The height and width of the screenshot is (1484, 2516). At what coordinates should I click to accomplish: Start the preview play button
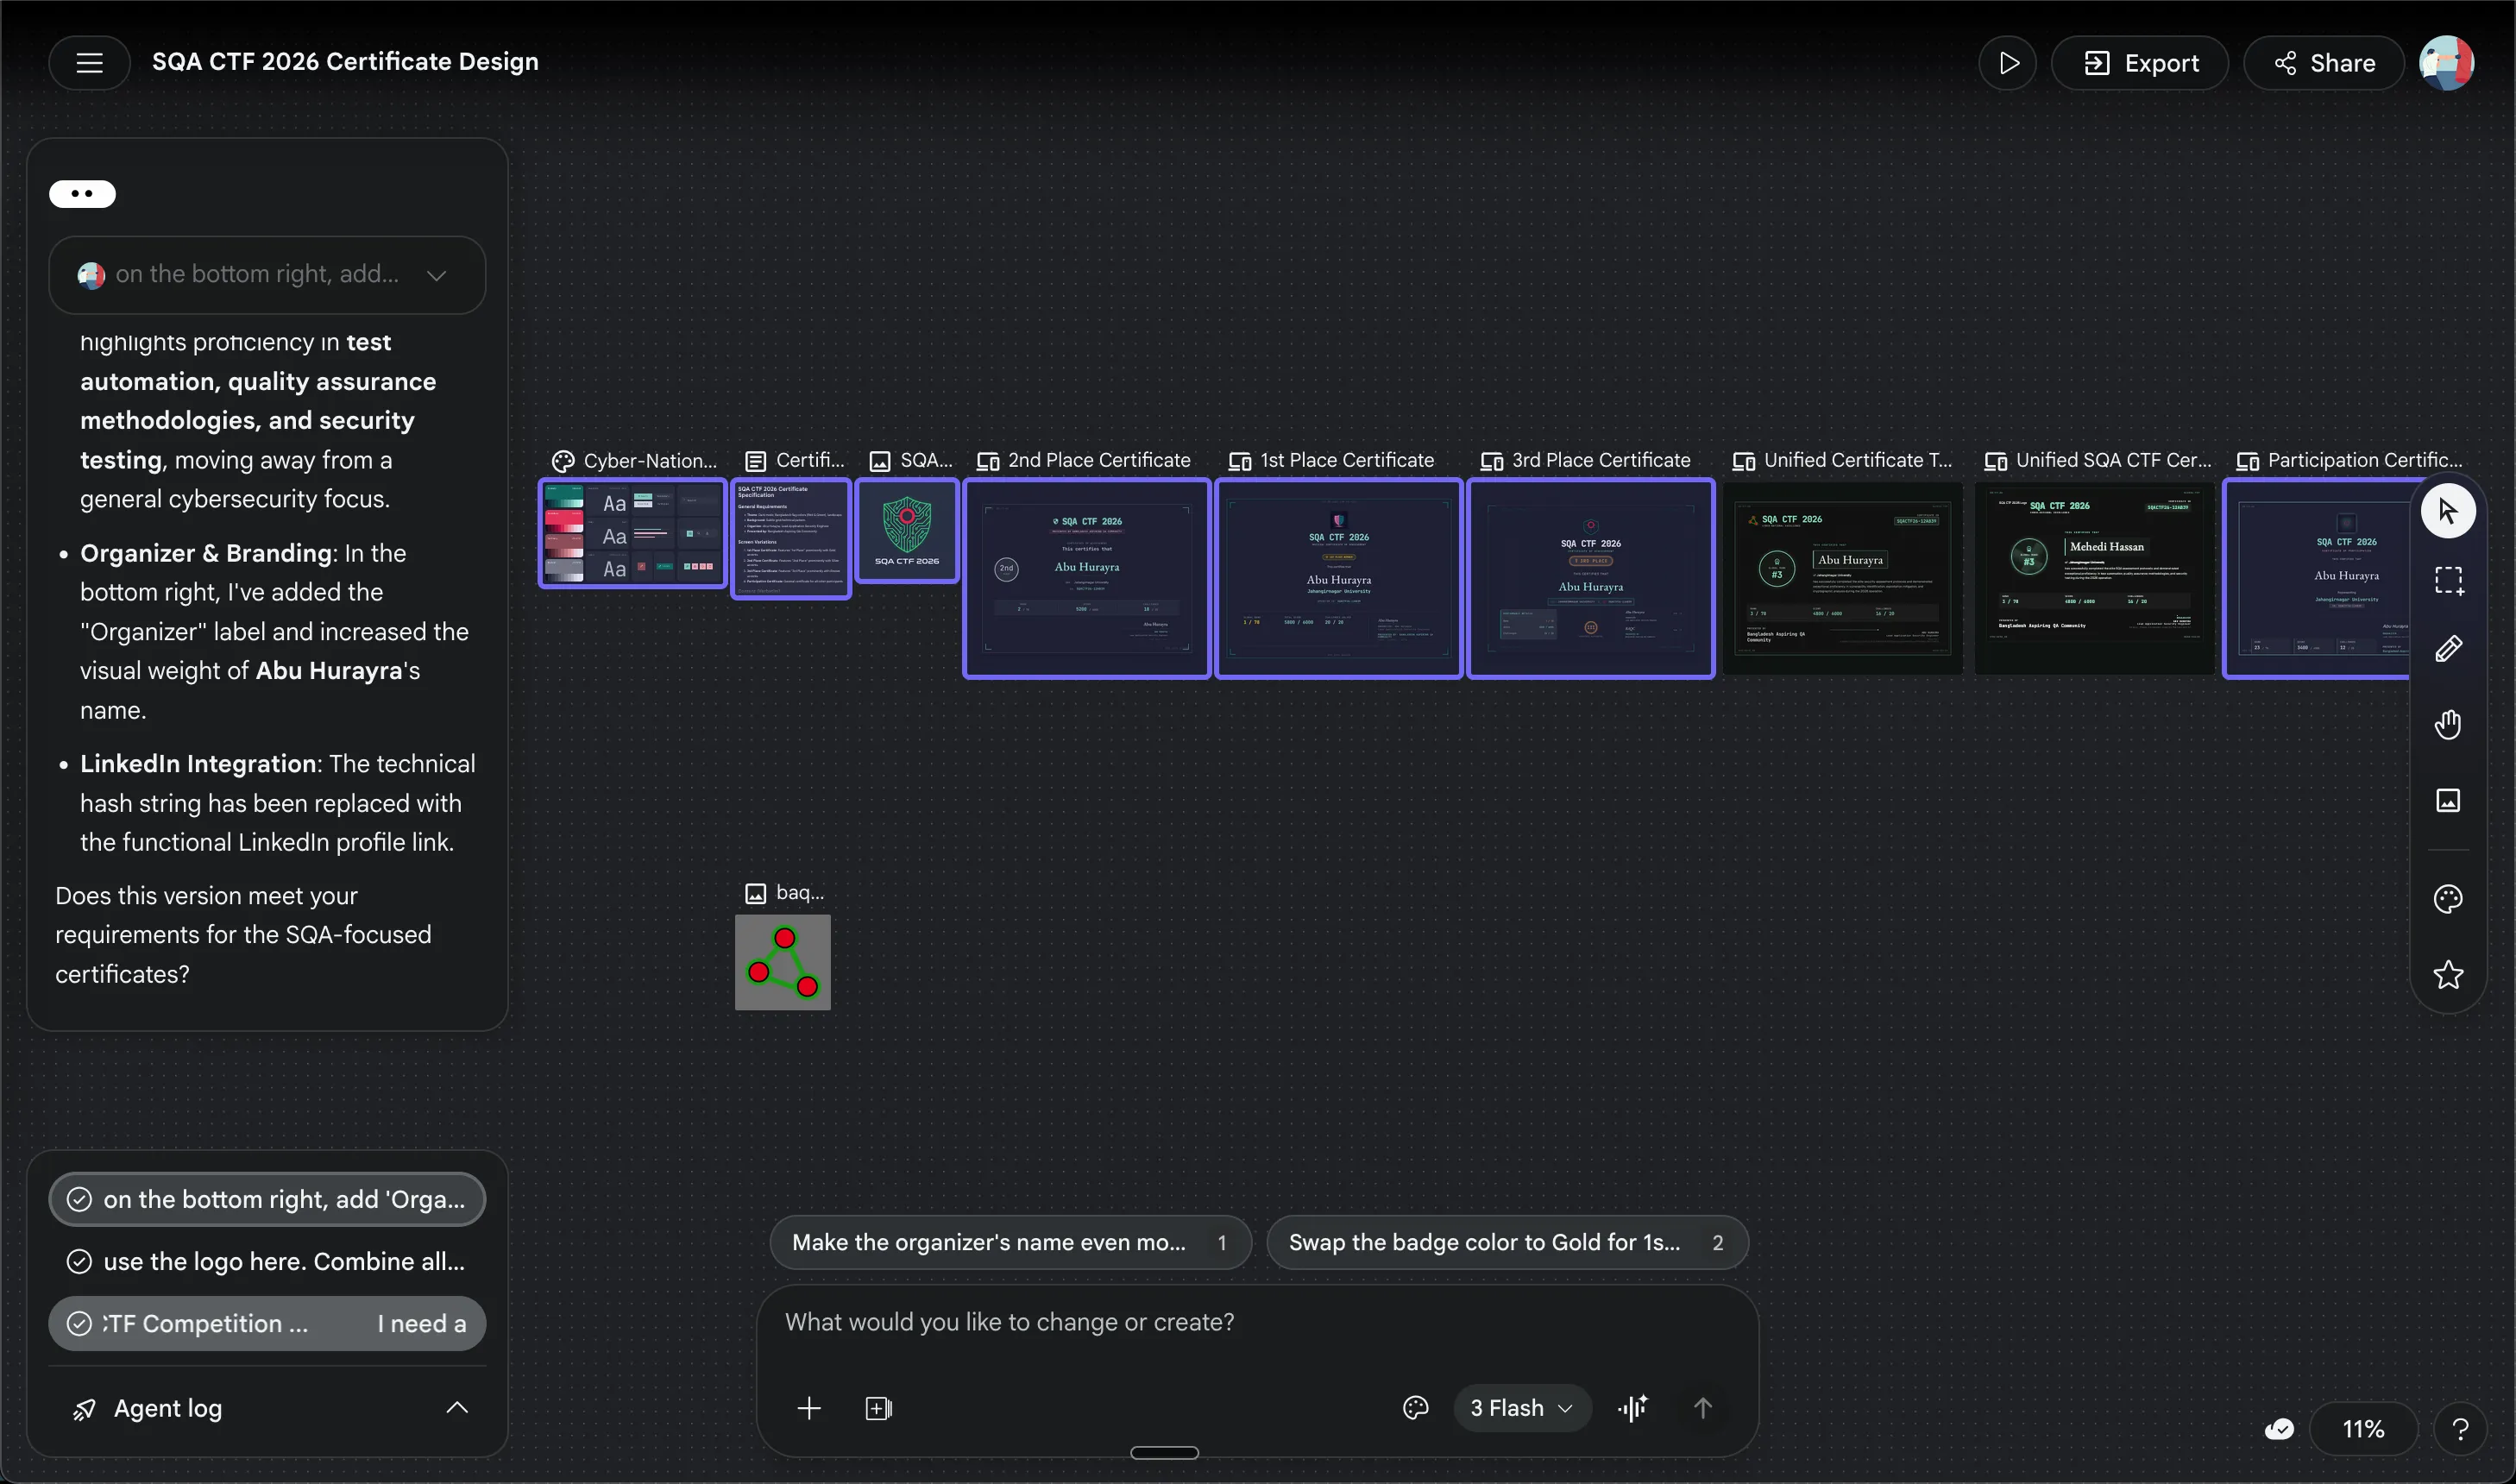(x=2007, y=63)
